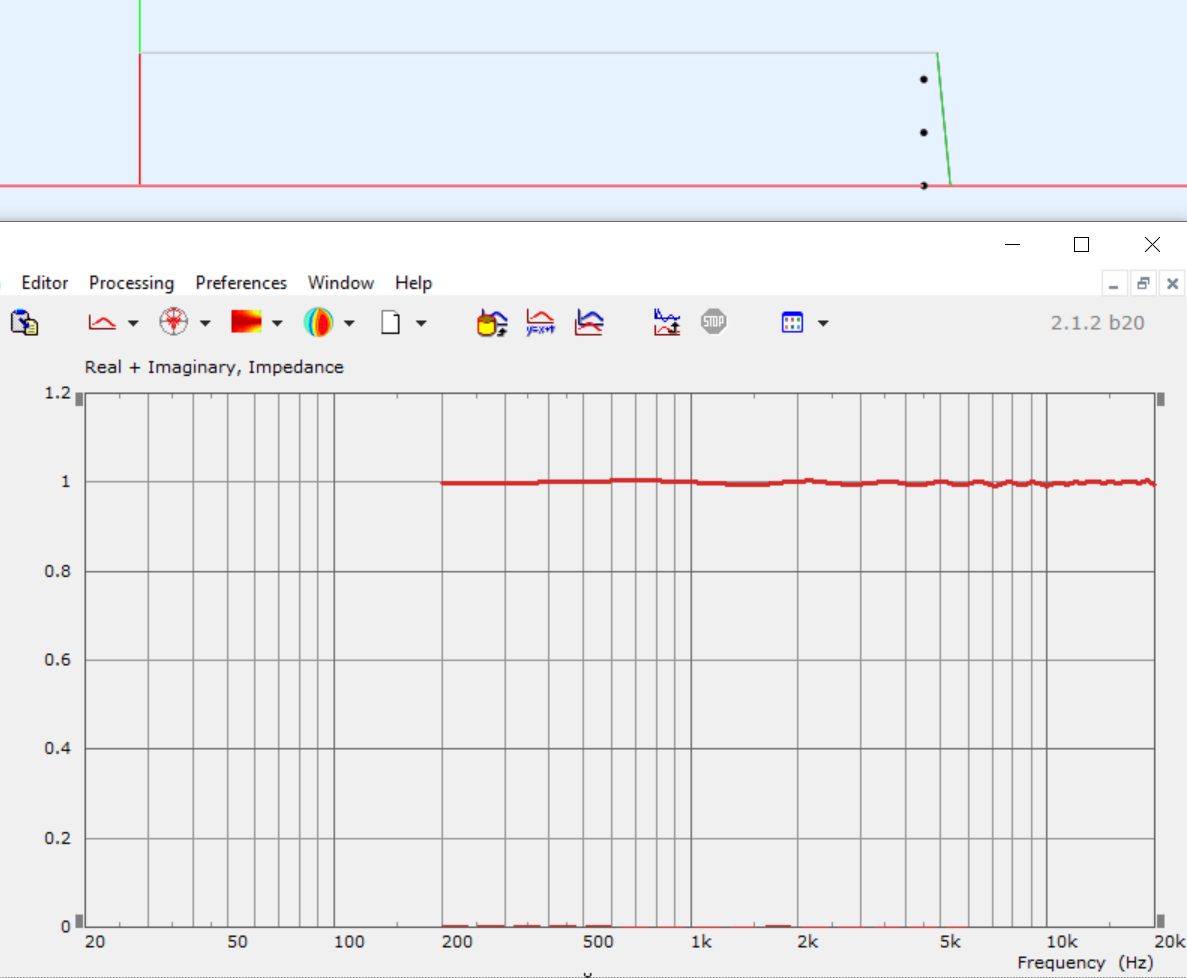Minimize the inner document window

pyautogui.click(x=1114, y=284)
